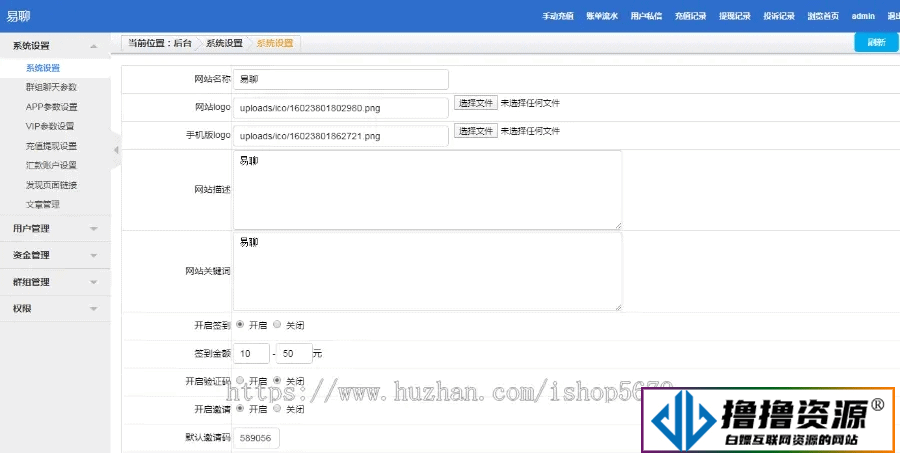Click the 权限 sidebar section header

[x=55, y=309]
